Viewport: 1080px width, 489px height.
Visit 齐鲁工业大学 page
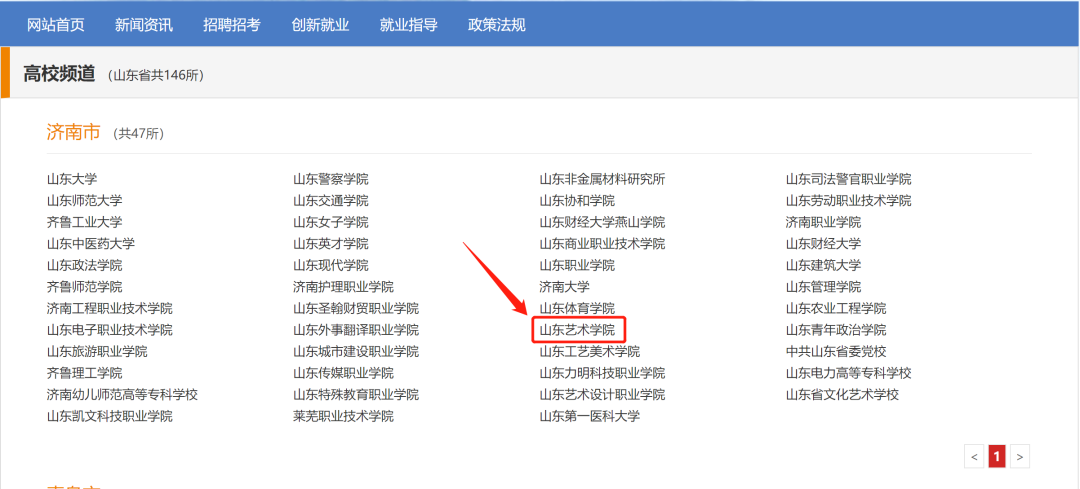tap(85, 222)
